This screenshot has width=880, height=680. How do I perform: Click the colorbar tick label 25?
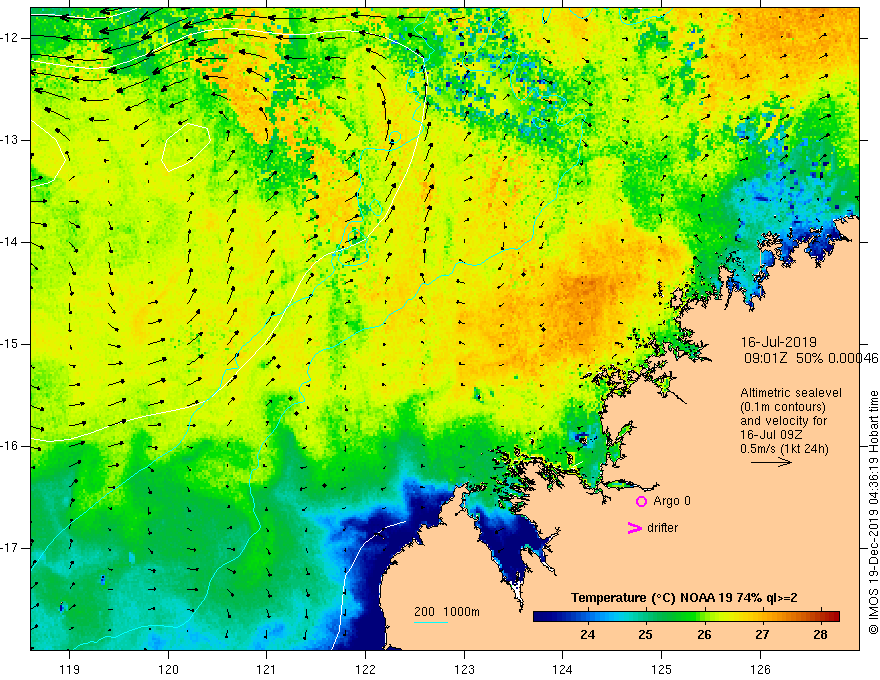(x=645, y=635)
